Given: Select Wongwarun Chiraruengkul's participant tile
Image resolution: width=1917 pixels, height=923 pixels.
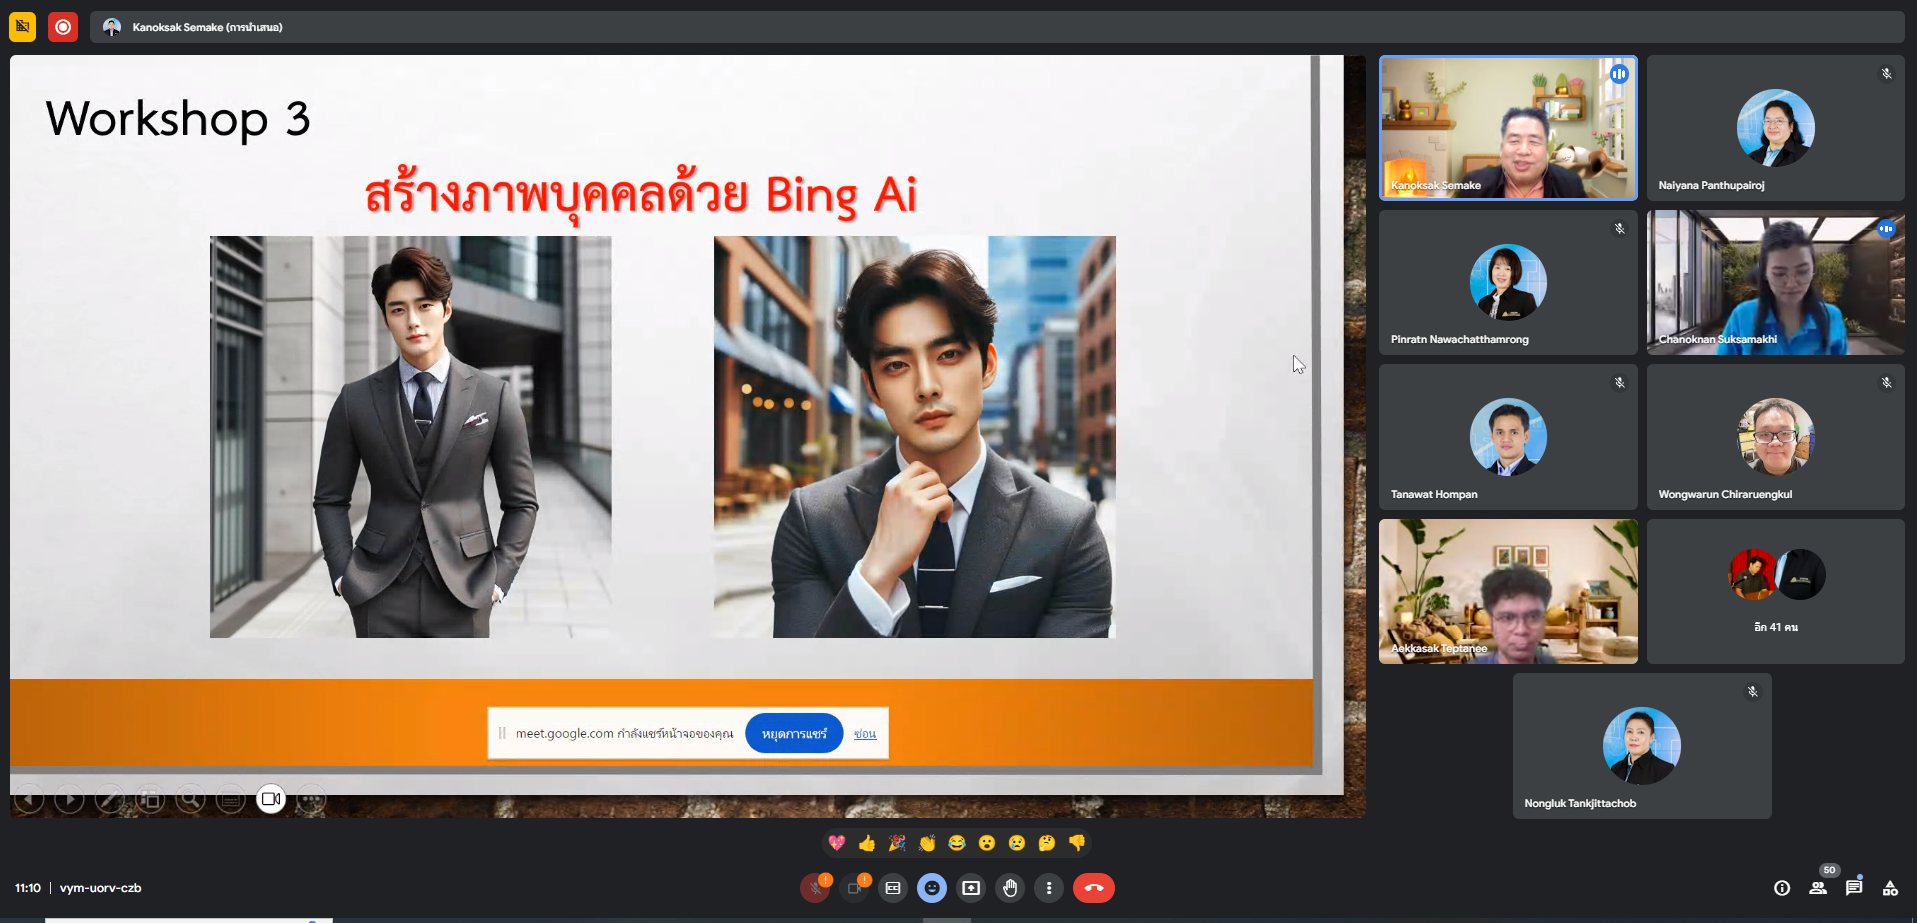Looking at the screenshot, I should coord(1775,437).
